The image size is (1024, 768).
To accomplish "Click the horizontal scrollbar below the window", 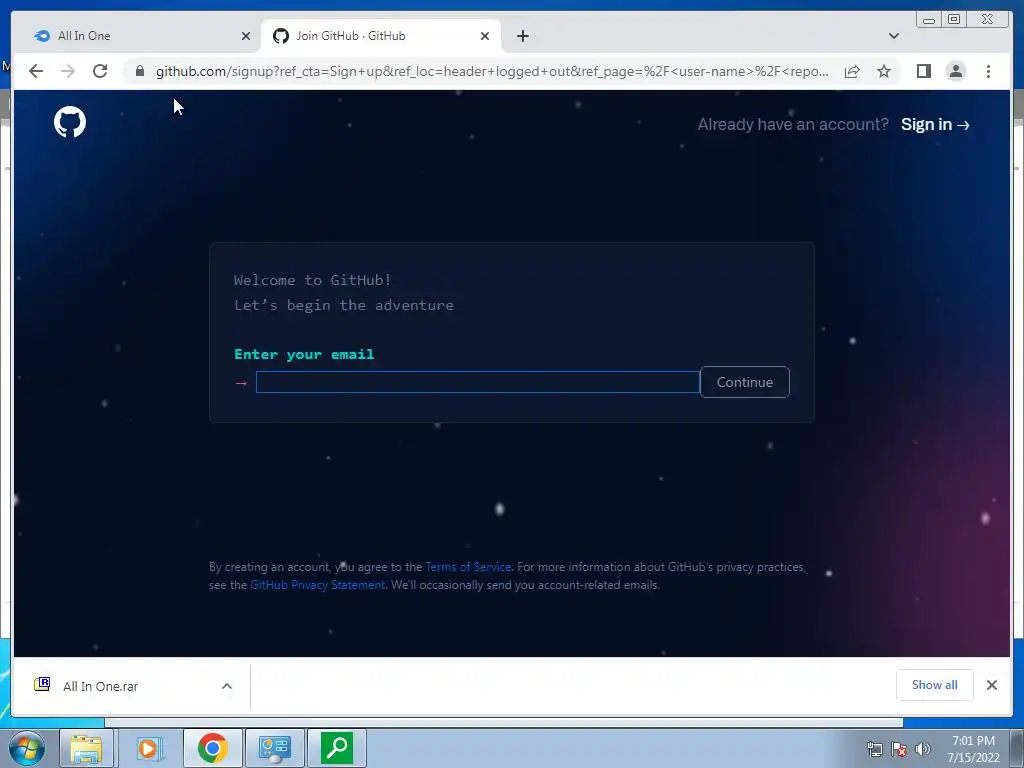I will tap(504, 722).
